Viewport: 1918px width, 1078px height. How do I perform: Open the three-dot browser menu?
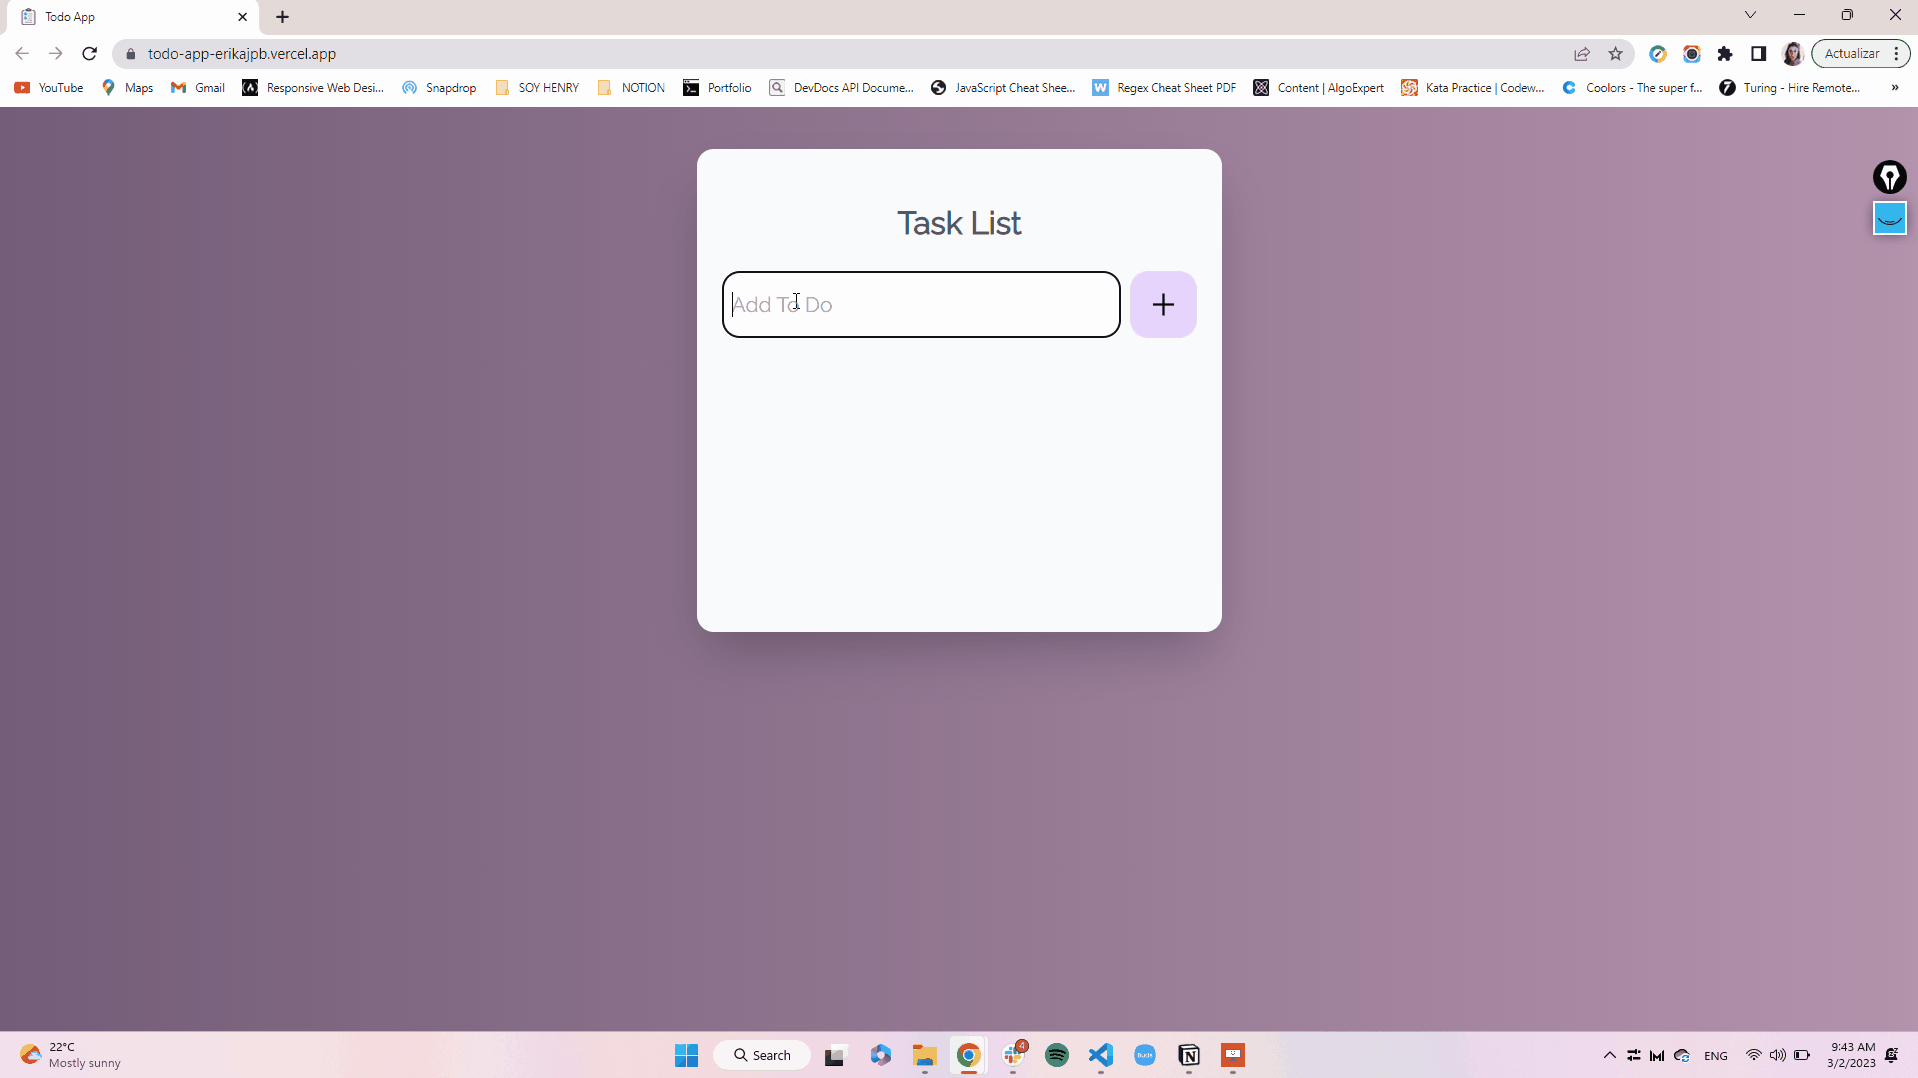[x=1897, y=54]
